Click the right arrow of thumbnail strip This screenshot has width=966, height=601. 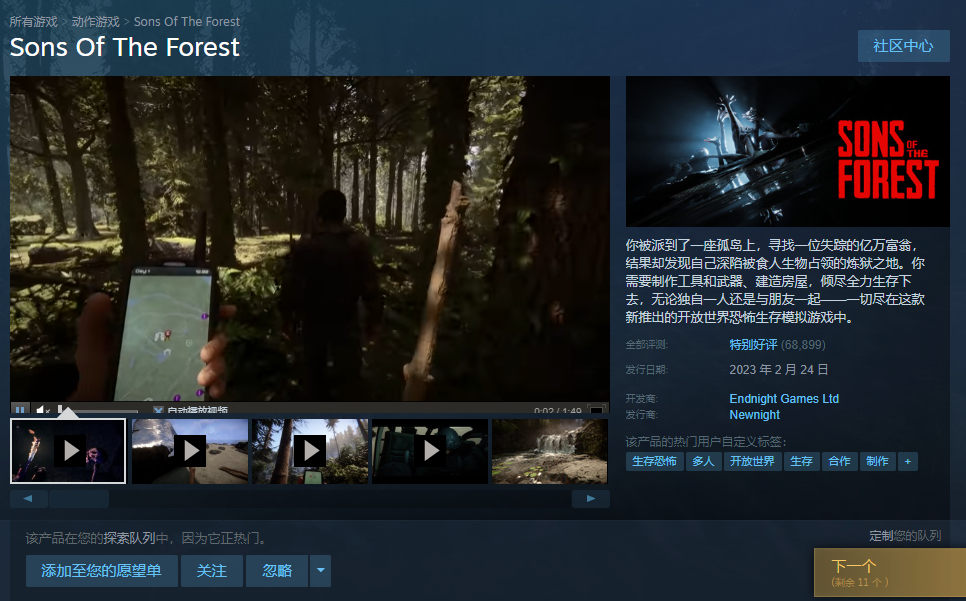pyautogui.click(x=591, y=499)
